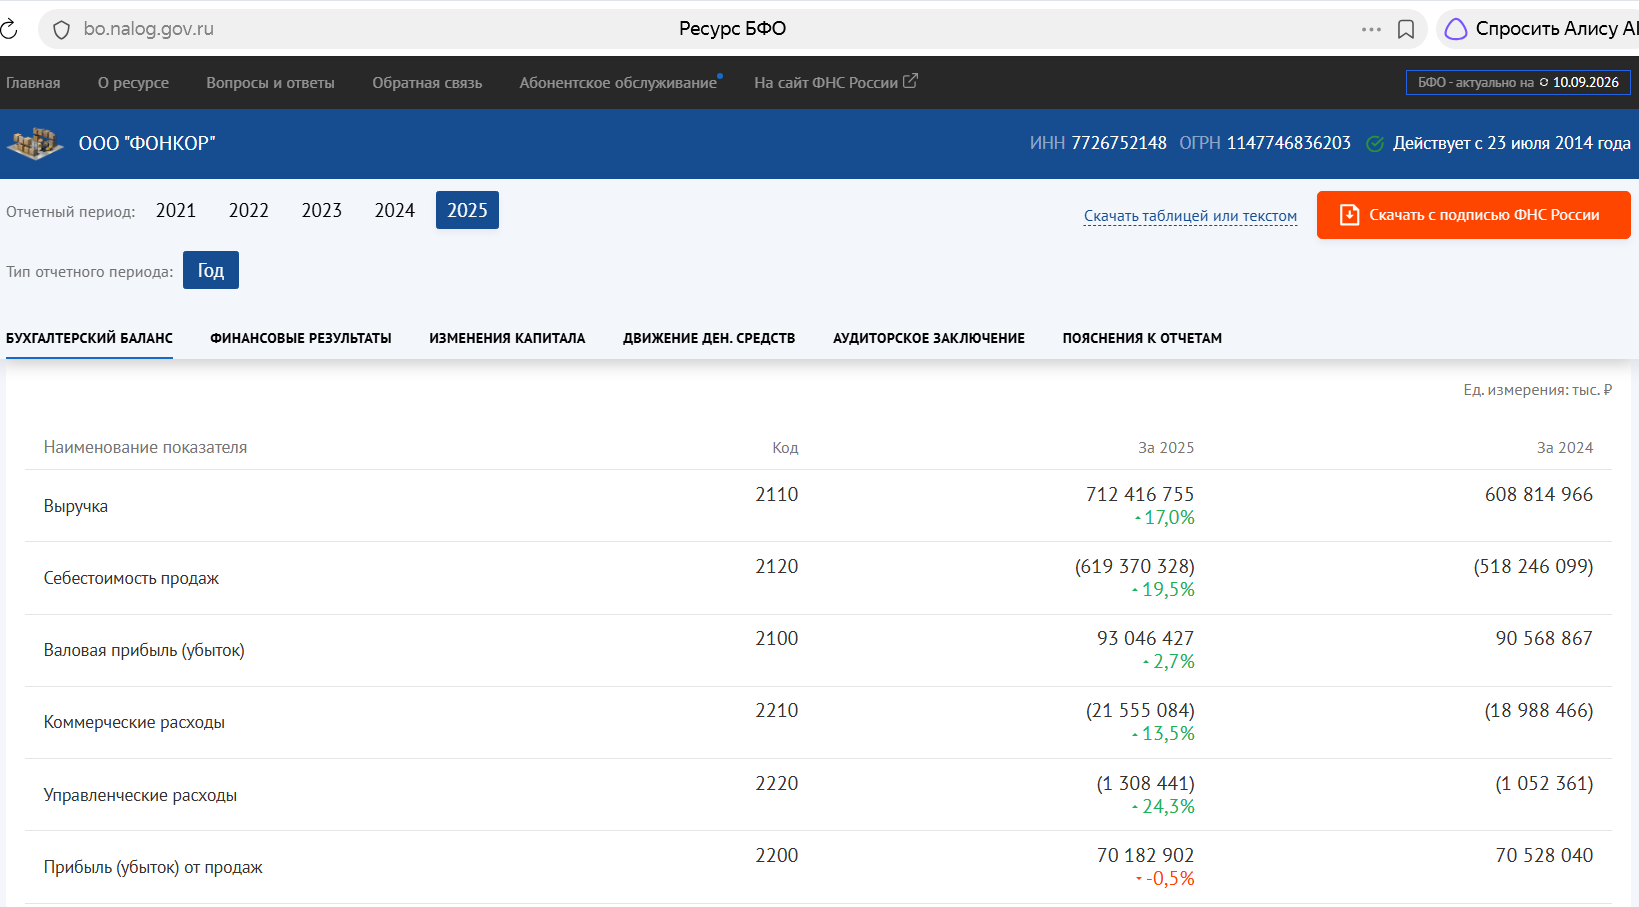Go to the Главная menu item
Screen dimensions: 1639x907
33,83
